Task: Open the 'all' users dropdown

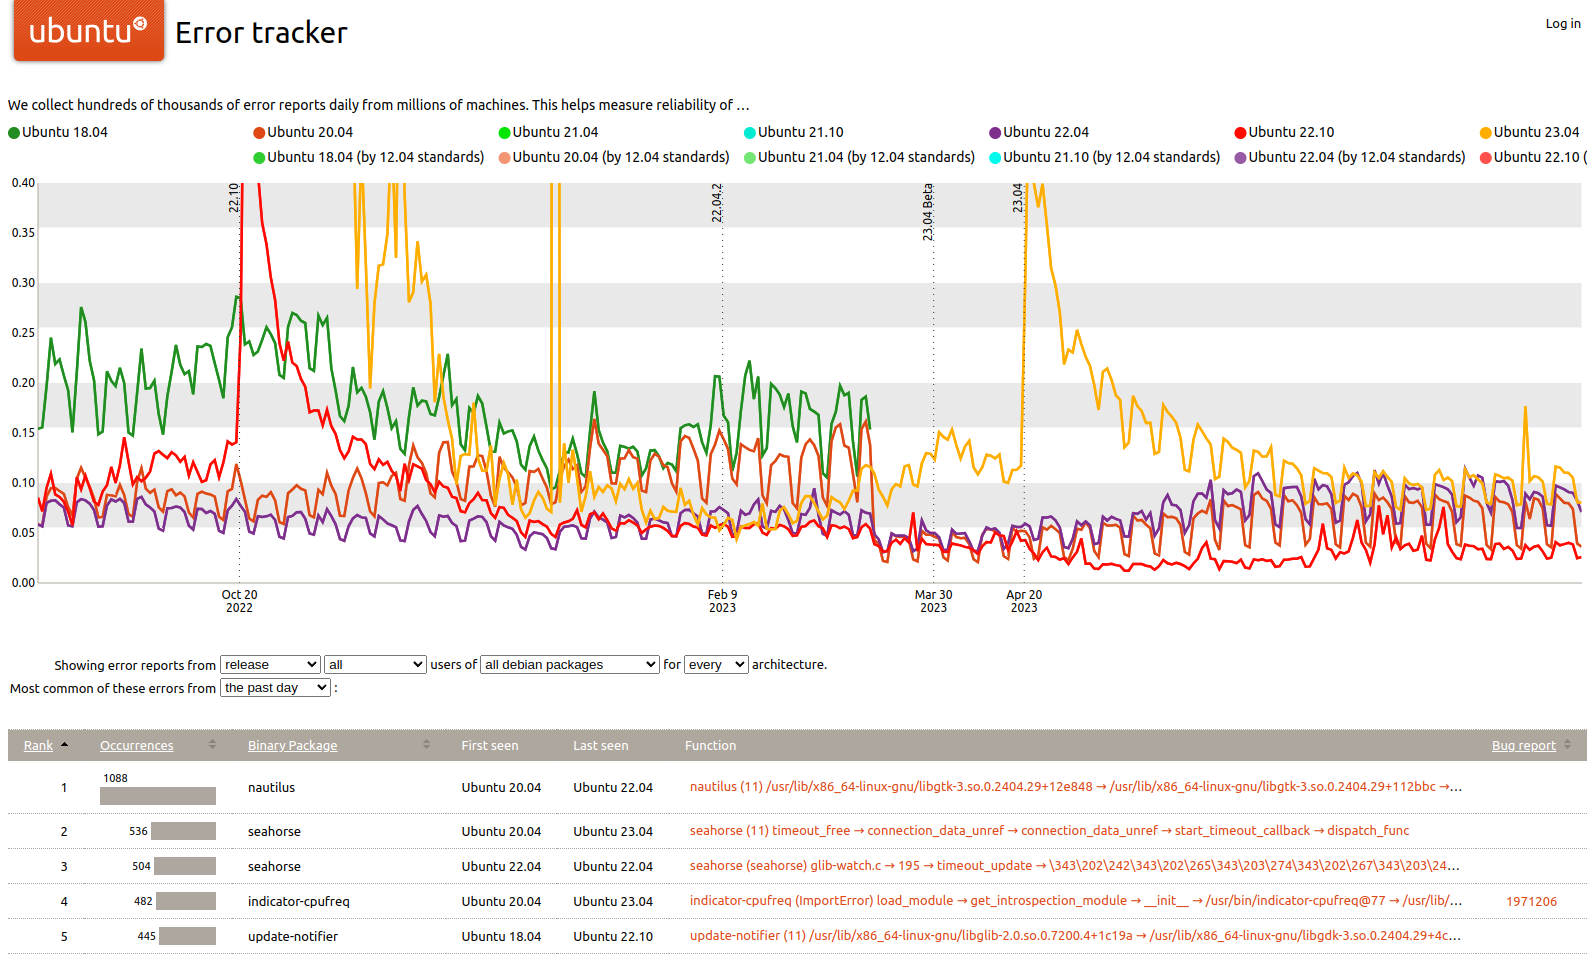Action: click(x=375, y=665)
